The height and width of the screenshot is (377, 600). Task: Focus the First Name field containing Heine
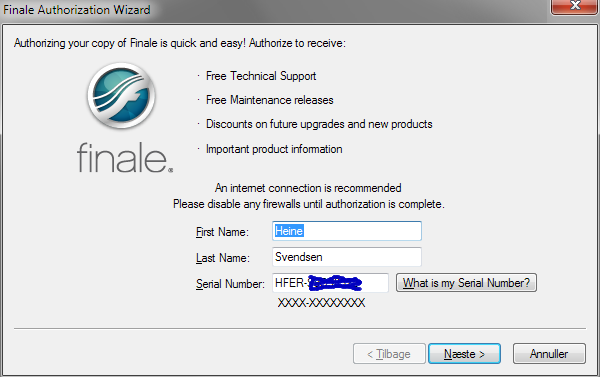[347, 231]
